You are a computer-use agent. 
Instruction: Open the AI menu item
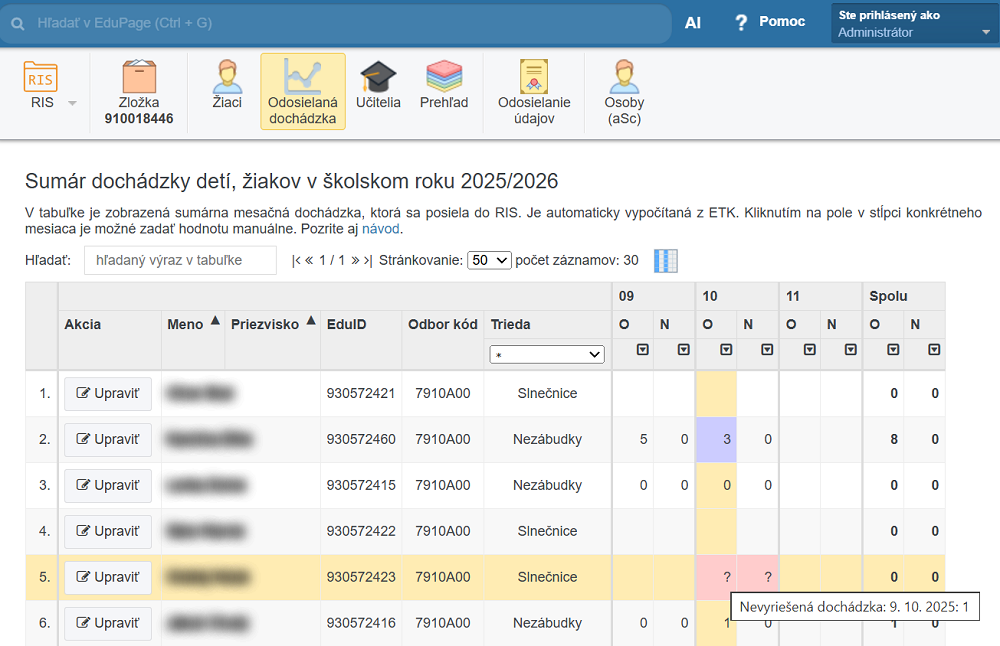click(x=692, y=22)
